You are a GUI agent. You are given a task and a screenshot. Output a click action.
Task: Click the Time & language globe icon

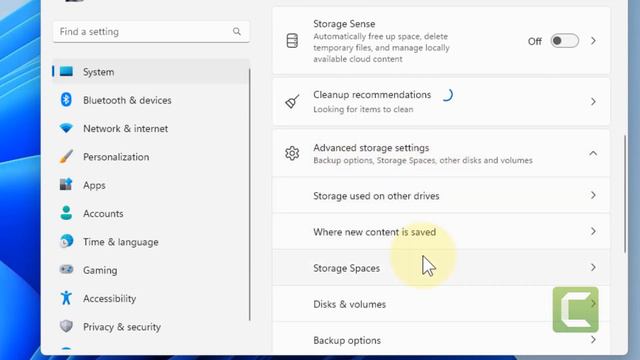[x=66, y=241]
